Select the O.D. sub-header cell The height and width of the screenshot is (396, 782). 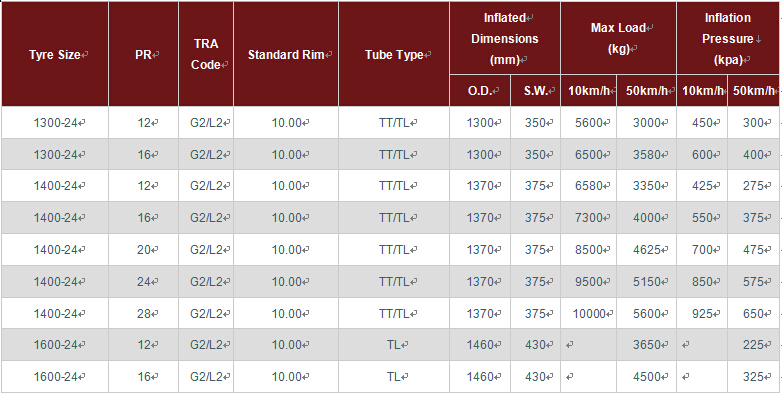480,91
